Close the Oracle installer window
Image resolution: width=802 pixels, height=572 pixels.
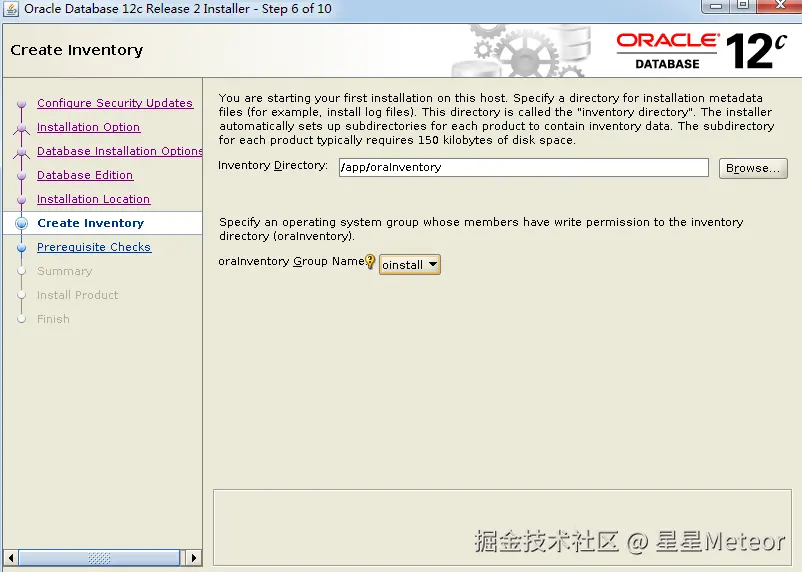pyautogui.click(x=779, y=6)
